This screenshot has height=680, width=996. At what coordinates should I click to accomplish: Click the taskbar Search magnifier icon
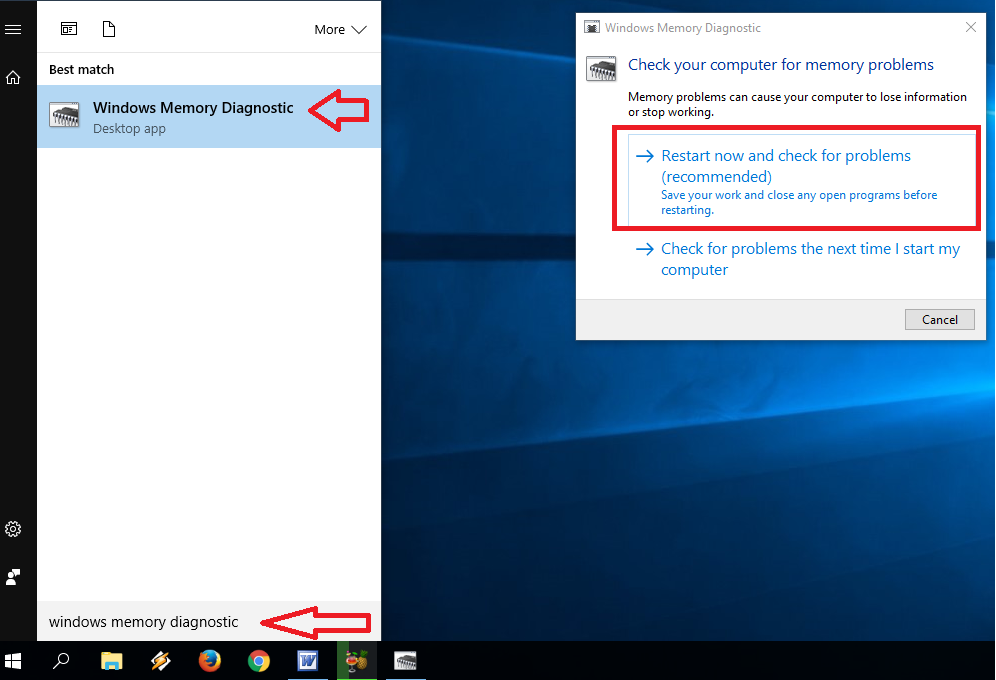coord(61,660)
